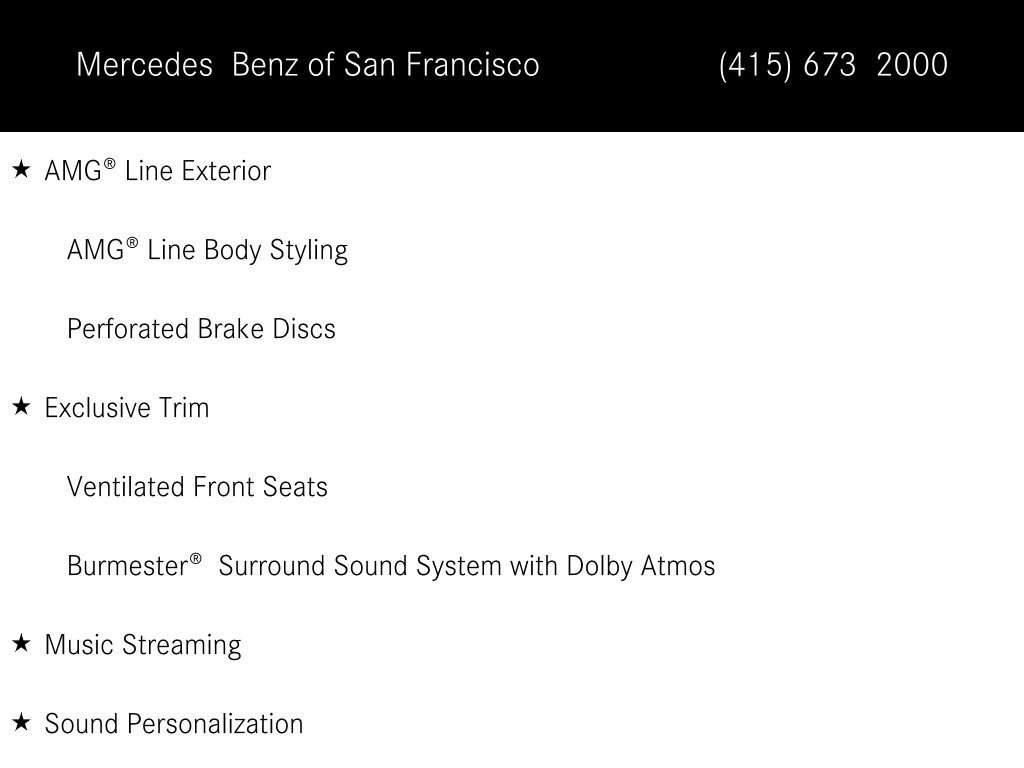Select the Burmester Surround Sound System item

[391, 566]
